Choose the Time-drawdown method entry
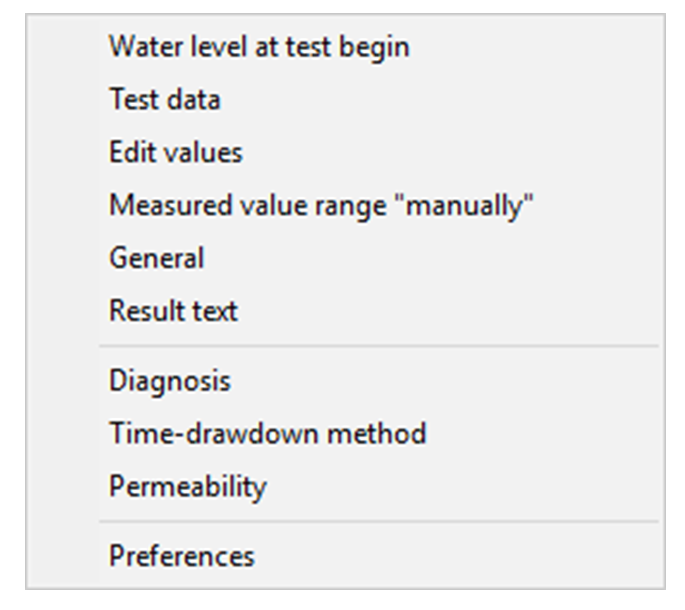685x610 pixels. [x=268, y=434]
